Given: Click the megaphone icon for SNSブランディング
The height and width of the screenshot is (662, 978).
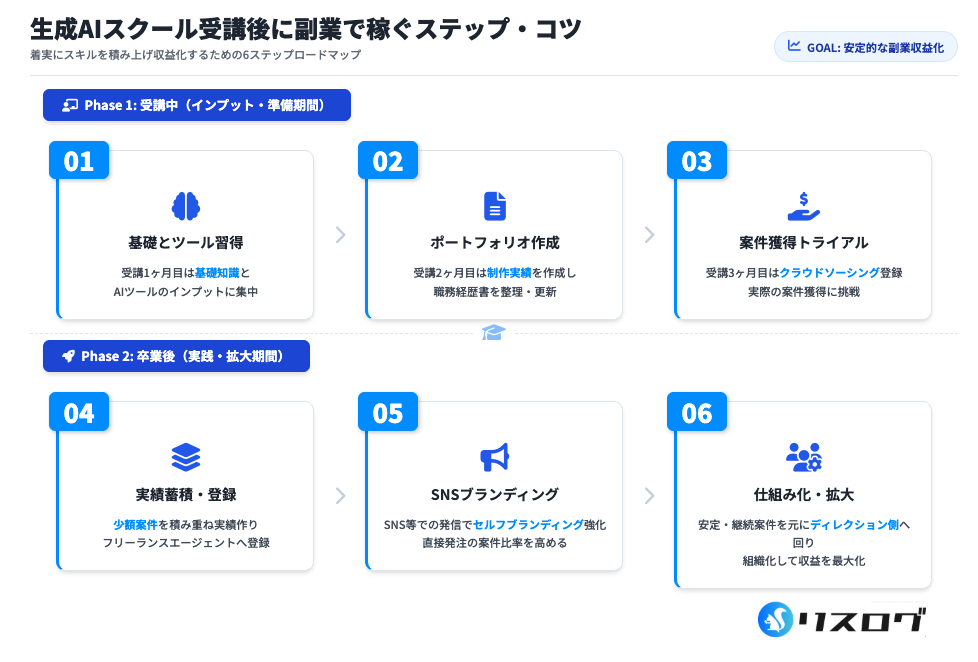Looking at the screenshot, I should coord(494,457).
